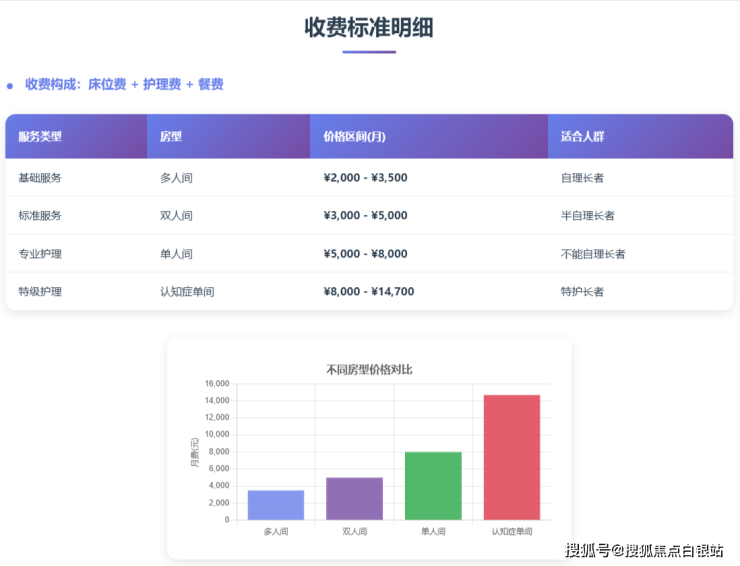Click the ¥8,000 - ¥14,700 price cell
This screenshot has height=566, width=740.
click(369, 292)
